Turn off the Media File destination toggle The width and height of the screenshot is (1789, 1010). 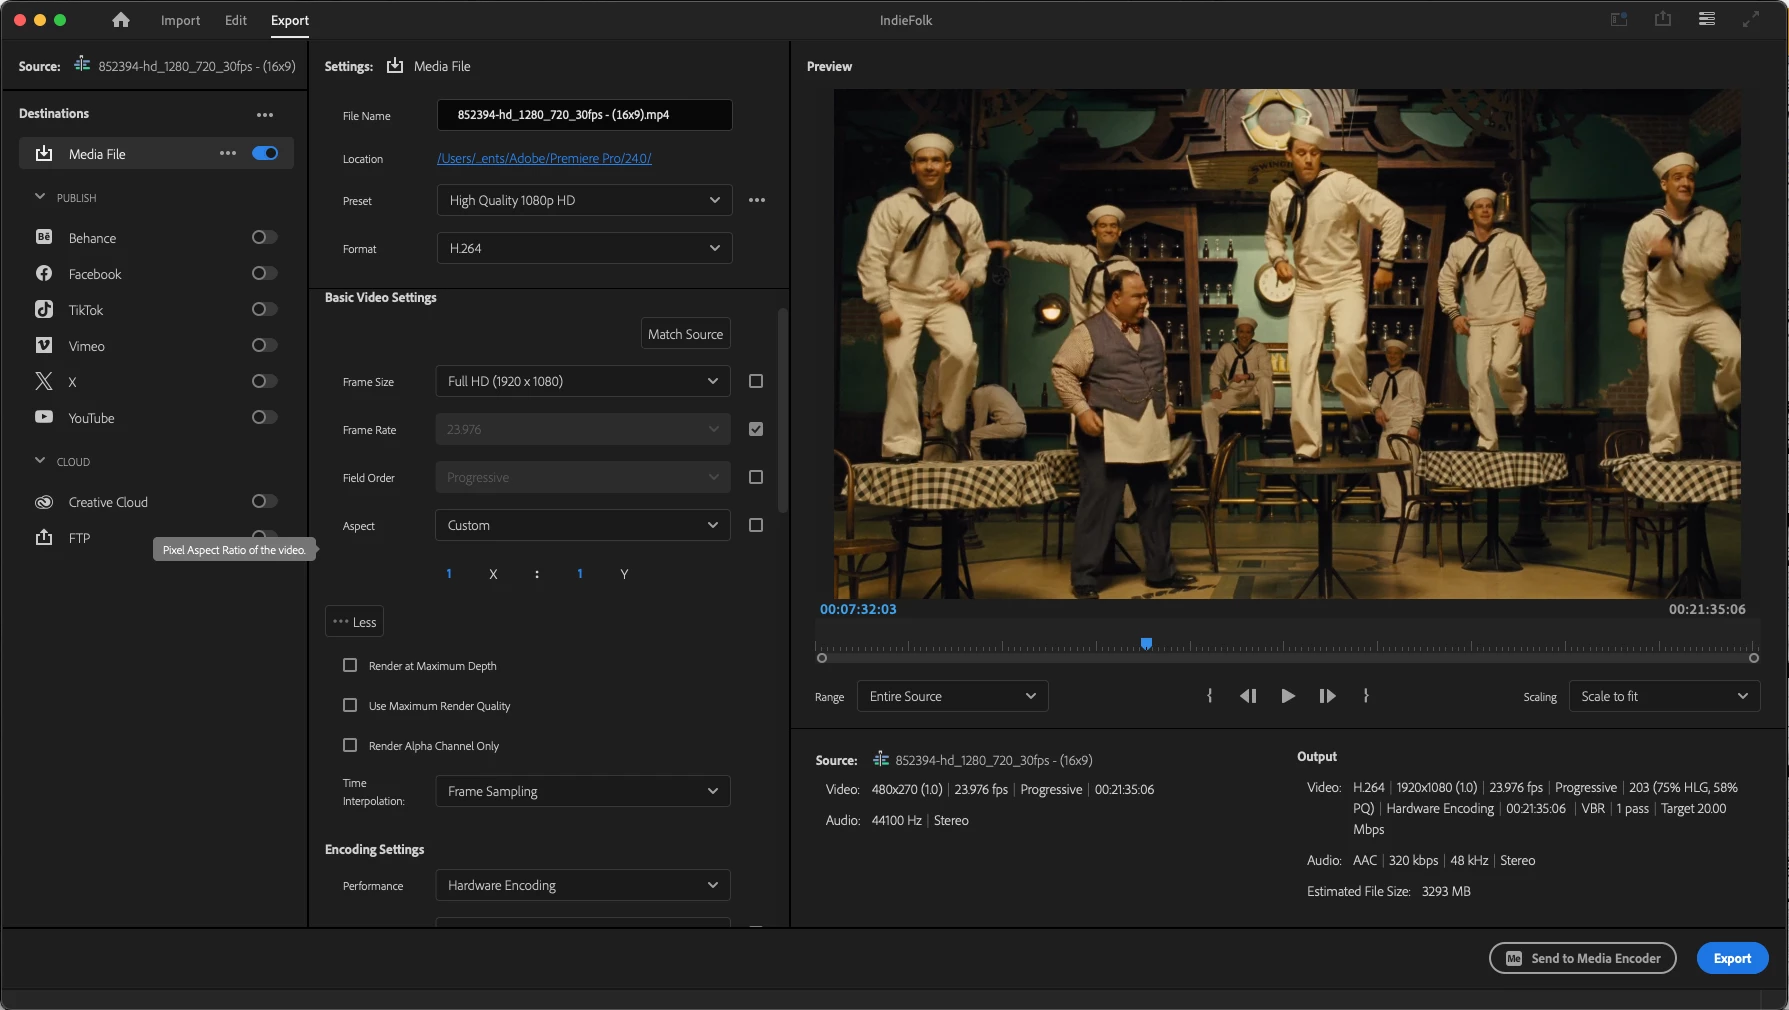coord(265,153)
